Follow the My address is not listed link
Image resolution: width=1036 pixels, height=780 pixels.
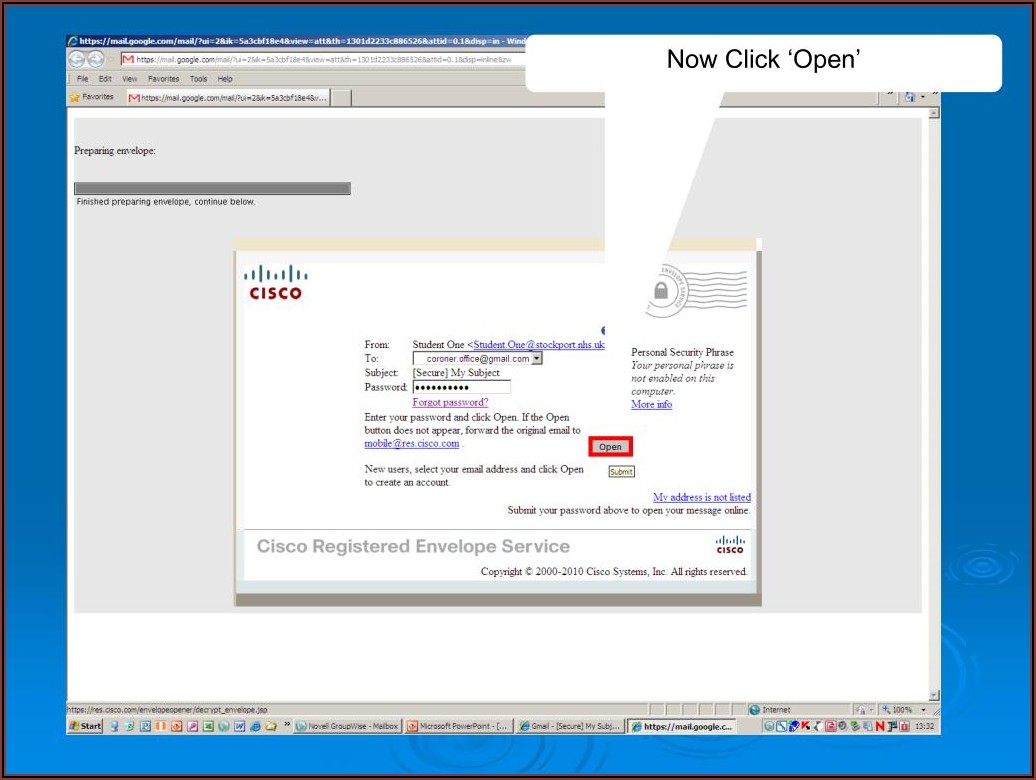point(701,497)
